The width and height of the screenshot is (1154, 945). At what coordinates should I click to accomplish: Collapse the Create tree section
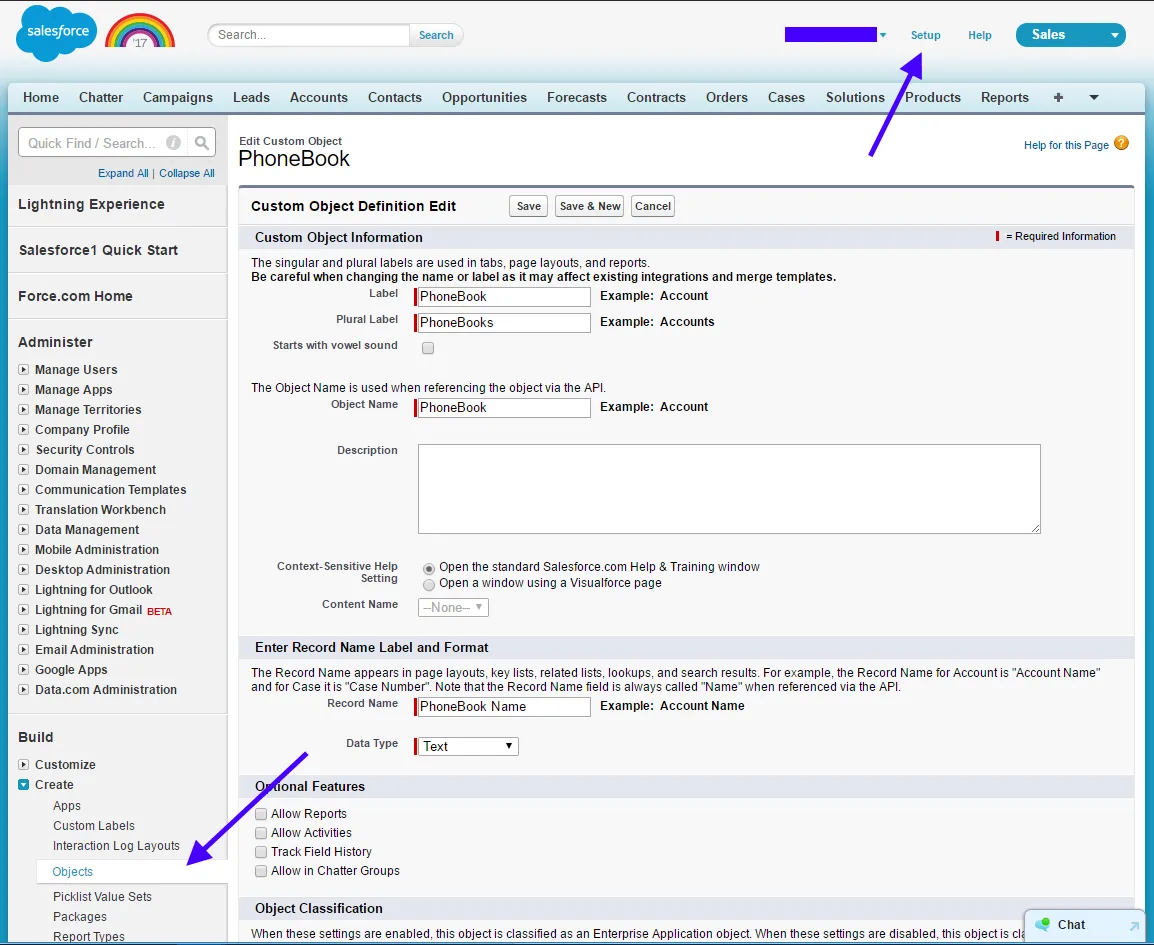pos(24,785)
